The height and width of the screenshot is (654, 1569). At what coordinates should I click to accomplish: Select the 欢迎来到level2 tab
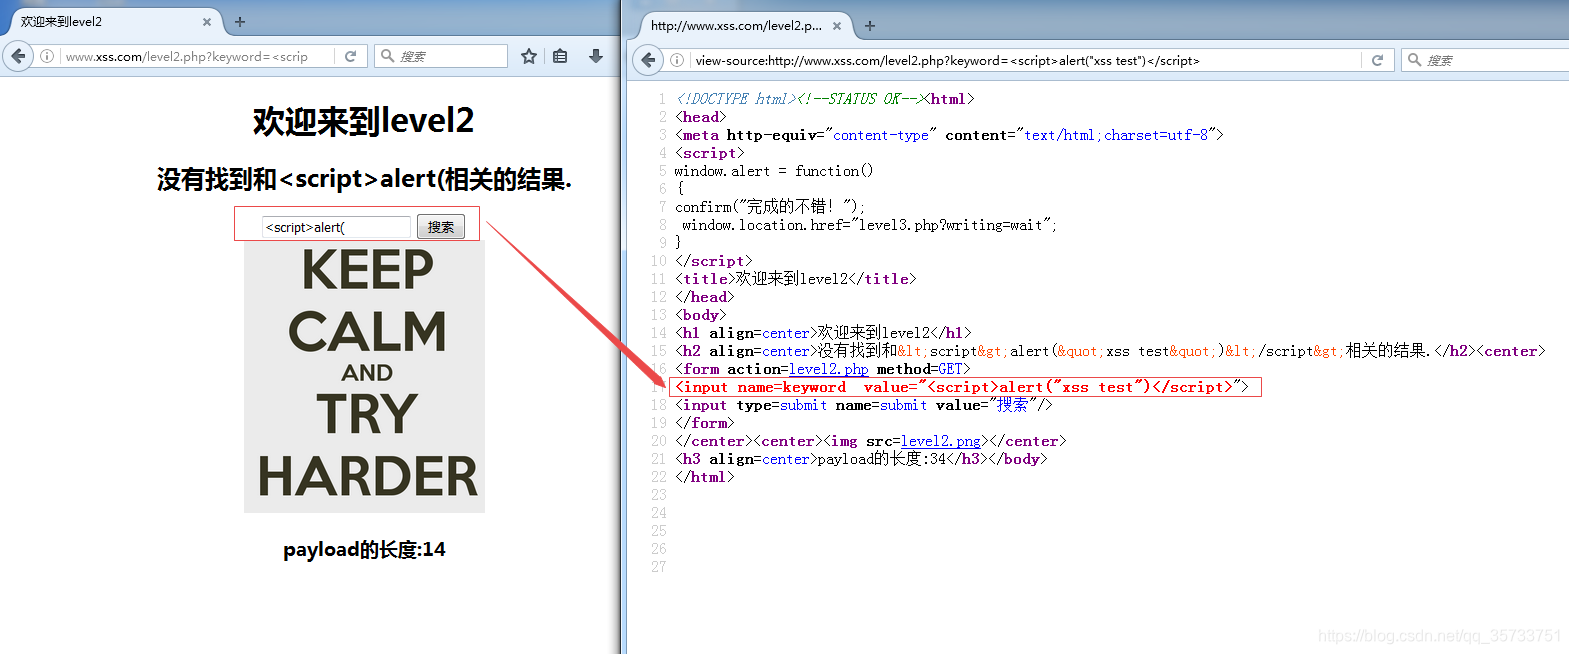tap(111, 21)
